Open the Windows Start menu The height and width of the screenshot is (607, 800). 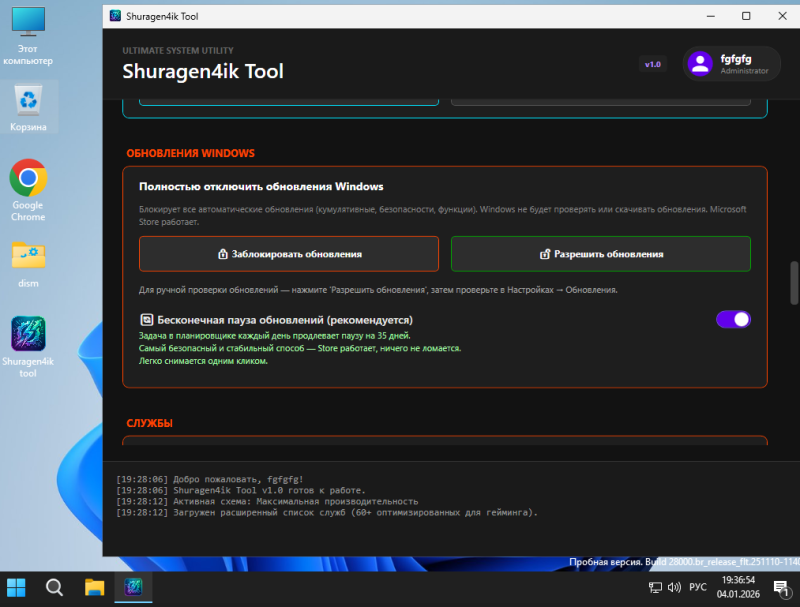pyautogui.click(x=17, y=587)
